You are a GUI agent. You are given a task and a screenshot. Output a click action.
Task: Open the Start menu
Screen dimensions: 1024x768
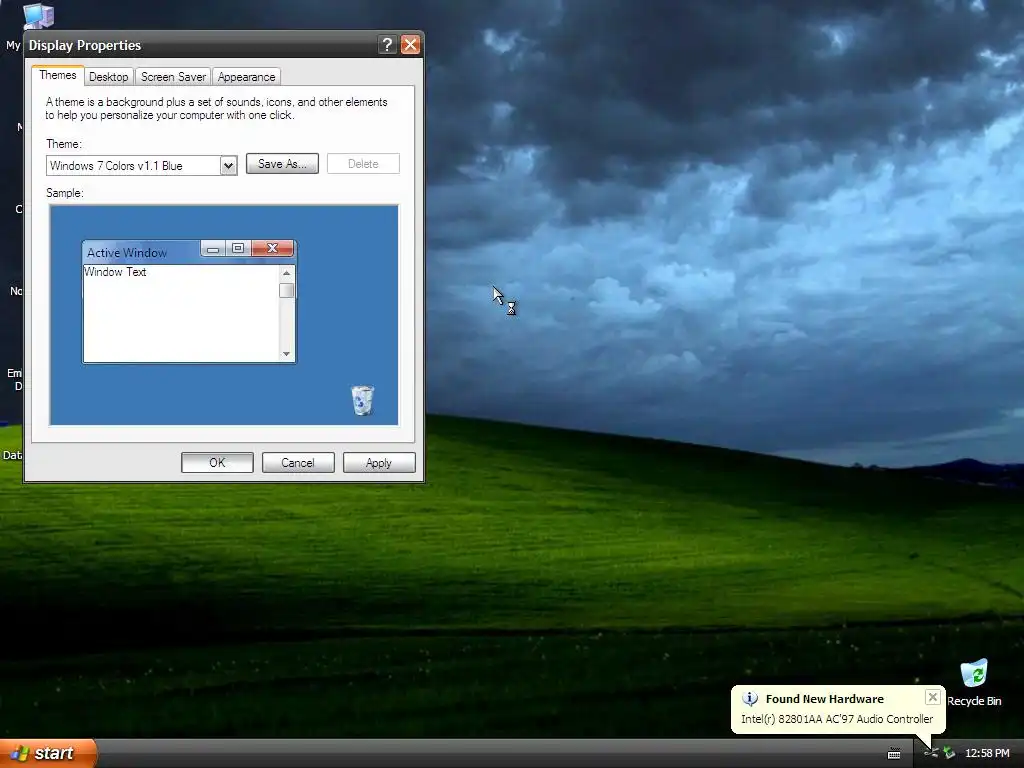[48, 753]
